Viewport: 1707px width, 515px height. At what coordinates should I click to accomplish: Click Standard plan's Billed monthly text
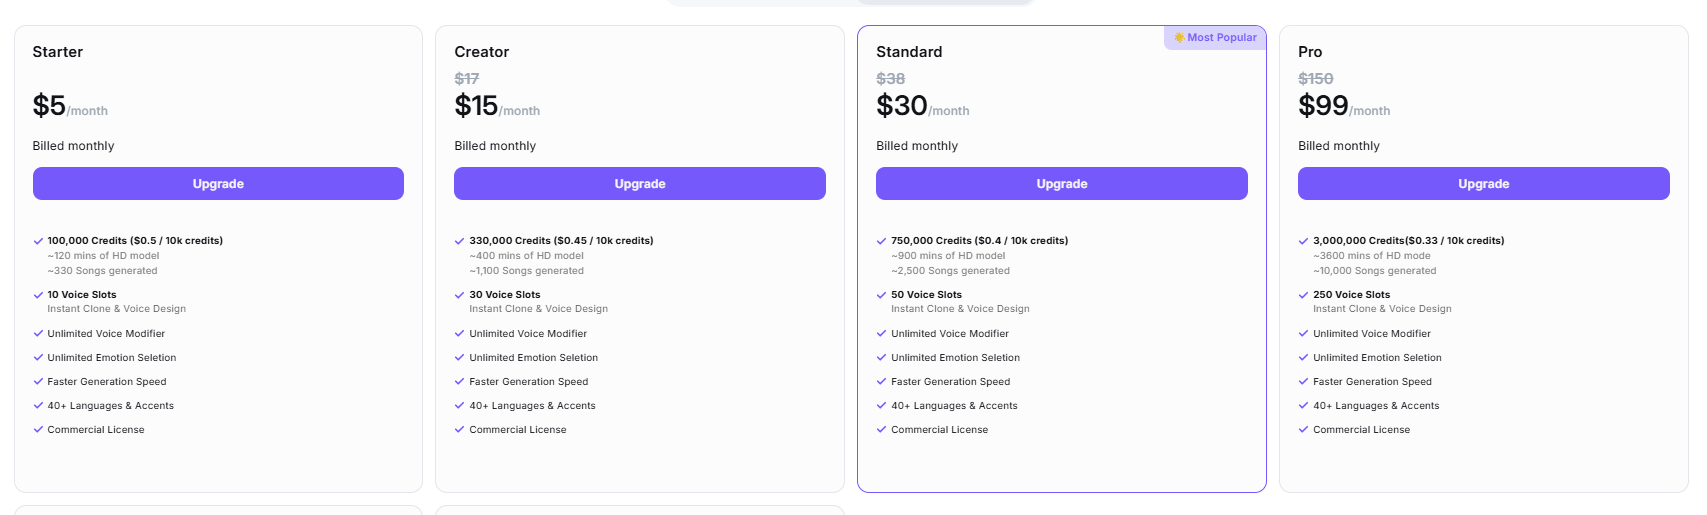pyautogui.click(x=917, y=146)
